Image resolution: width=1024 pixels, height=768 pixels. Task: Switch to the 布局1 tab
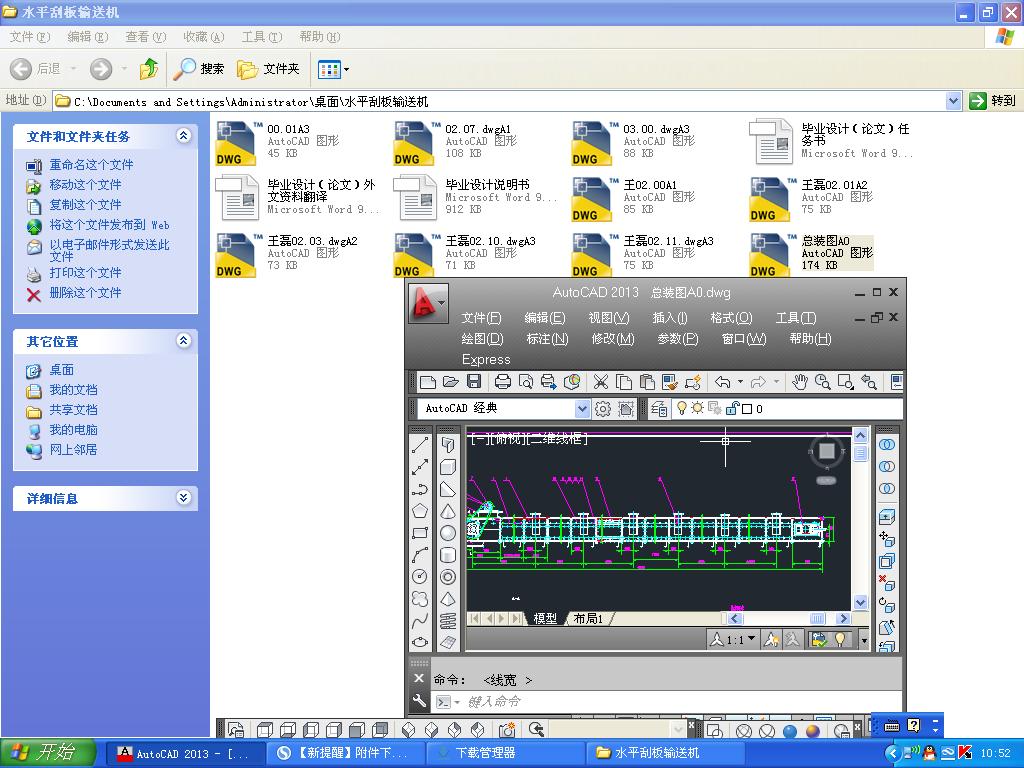pyautogui.click(x=588, y=619)
